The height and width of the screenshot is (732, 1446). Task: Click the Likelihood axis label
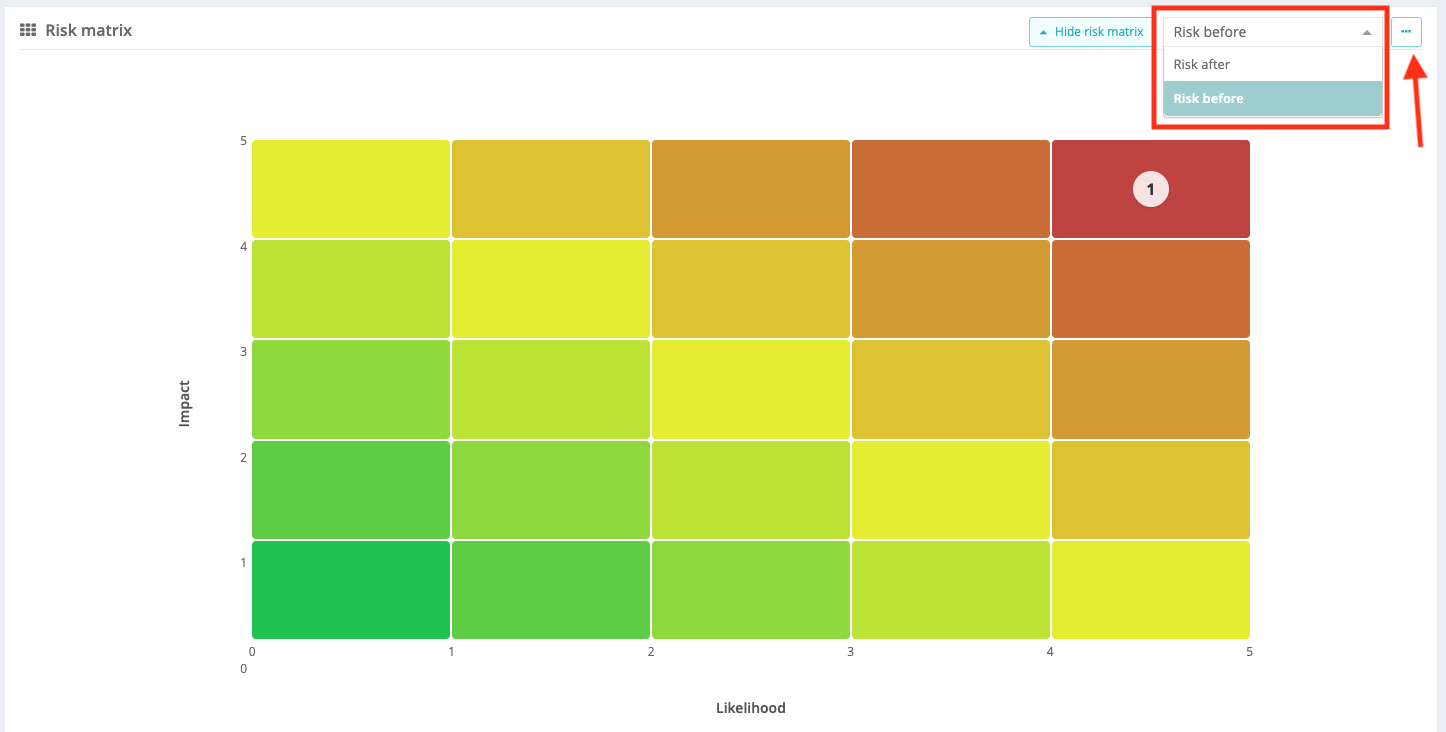coord(751,708)
